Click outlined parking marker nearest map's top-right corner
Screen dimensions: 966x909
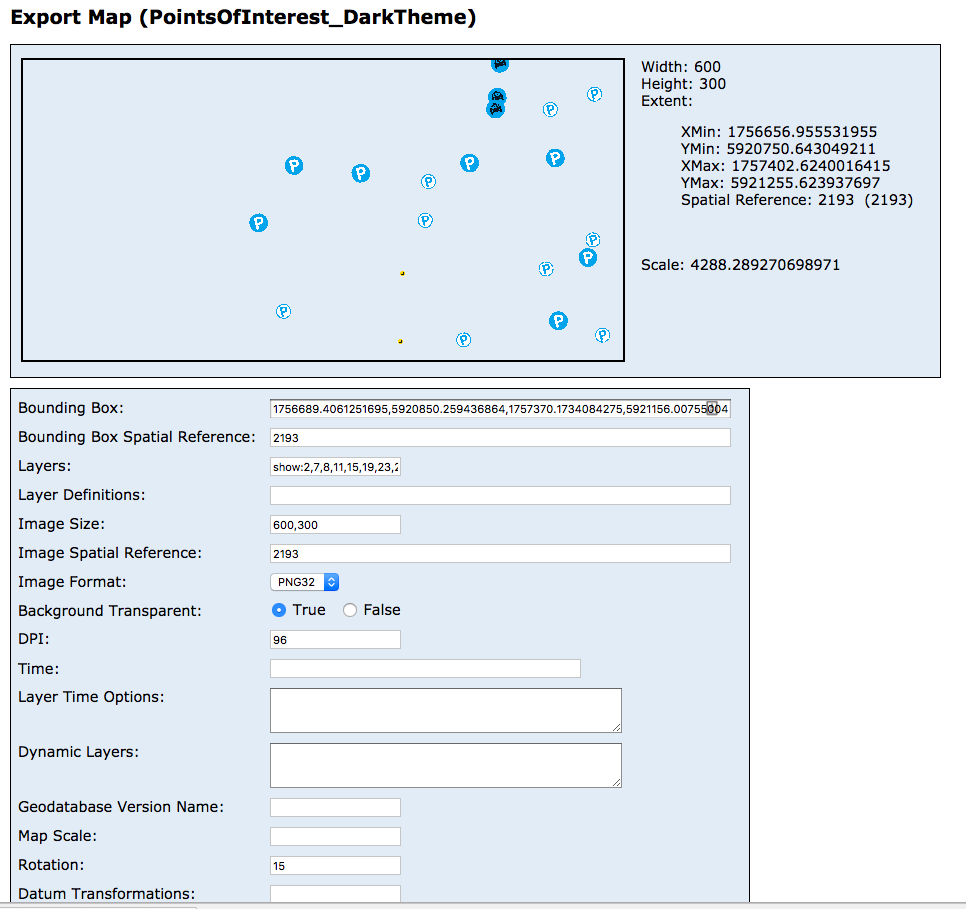coord(595,94)
